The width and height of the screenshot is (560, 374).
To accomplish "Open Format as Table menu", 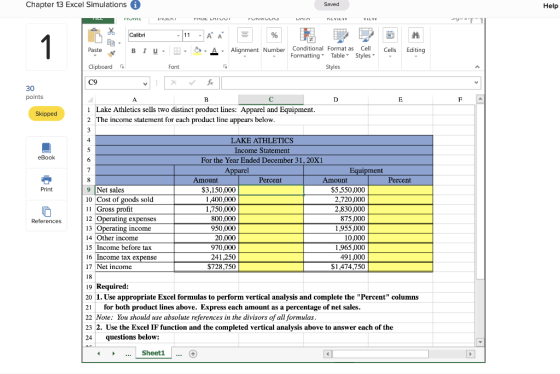I will point(340,43).
